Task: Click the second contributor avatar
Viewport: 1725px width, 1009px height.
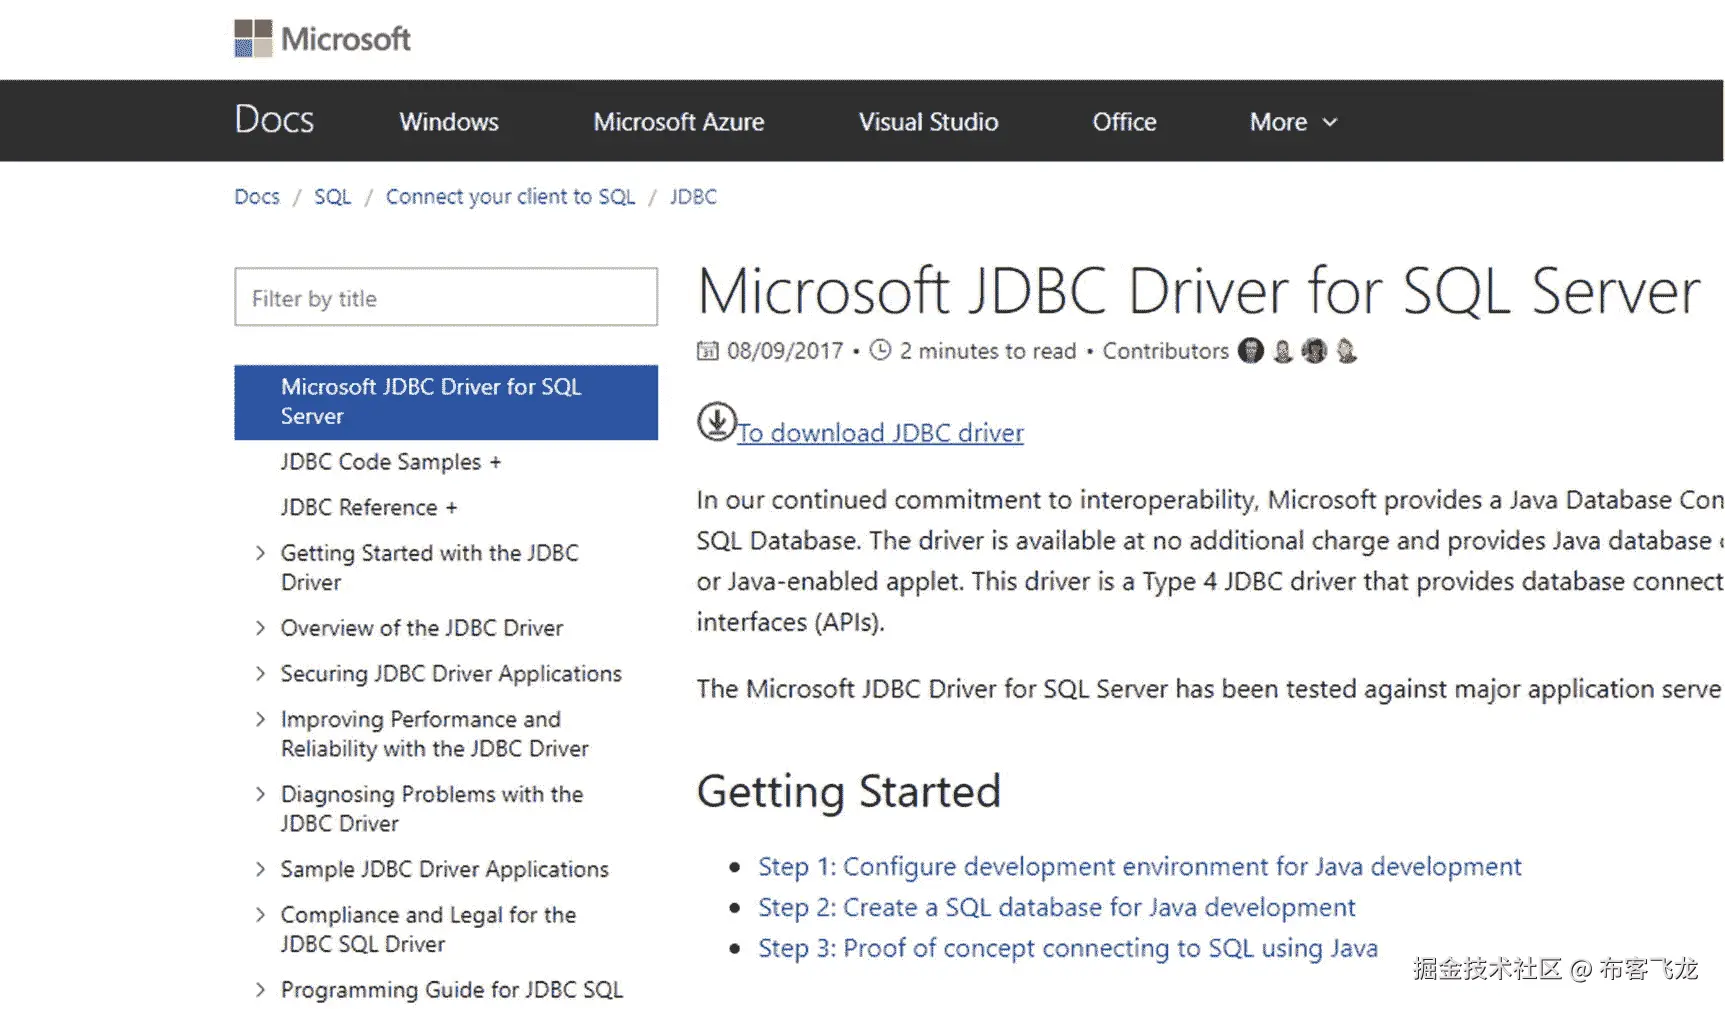Action: pos(1283,351)
